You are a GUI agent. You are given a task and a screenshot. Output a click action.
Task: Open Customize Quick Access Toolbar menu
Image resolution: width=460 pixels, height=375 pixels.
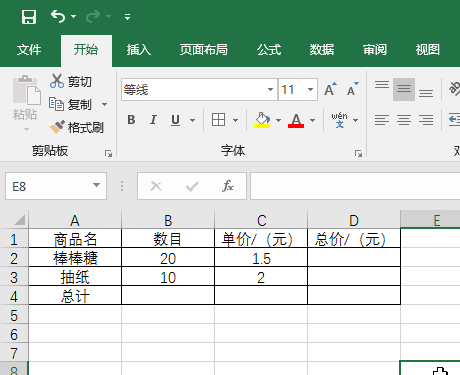[x=127, y=17]
